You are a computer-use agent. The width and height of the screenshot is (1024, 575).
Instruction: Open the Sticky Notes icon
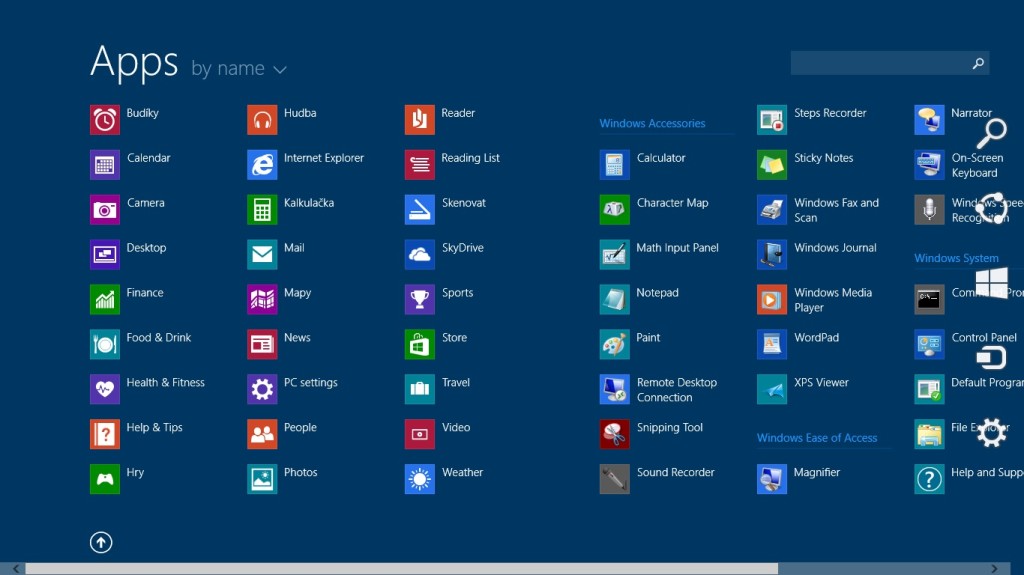tap(772, 165)
